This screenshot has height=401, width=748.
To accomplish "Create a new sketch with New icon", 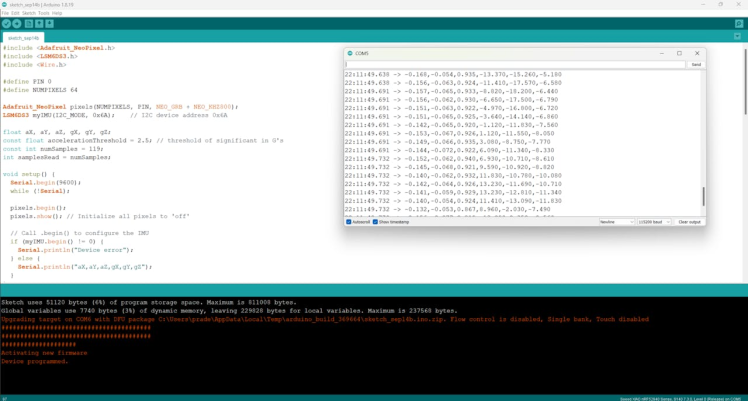I will click(x=29, y=23).
